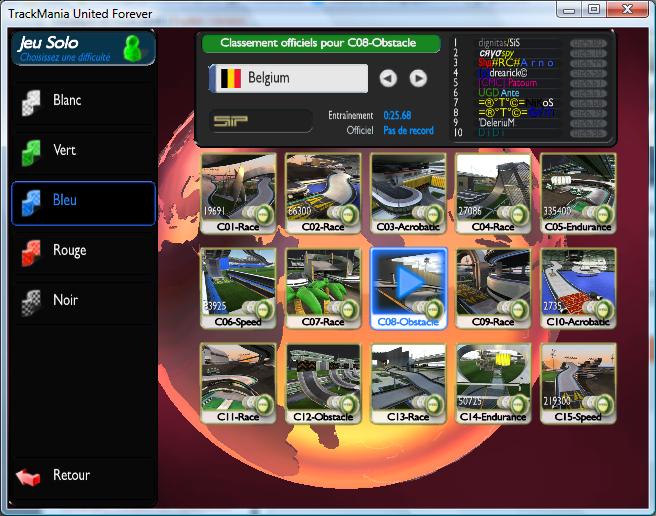
Task: Open the C01-Race track thumbnail
Action: click(x=238, y=191)
